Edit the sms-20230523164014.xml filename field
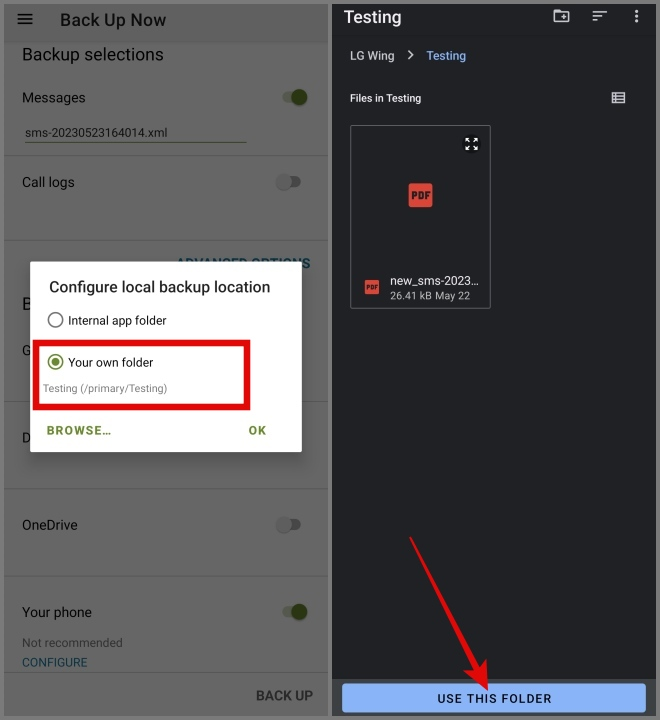 coord(134,132)
